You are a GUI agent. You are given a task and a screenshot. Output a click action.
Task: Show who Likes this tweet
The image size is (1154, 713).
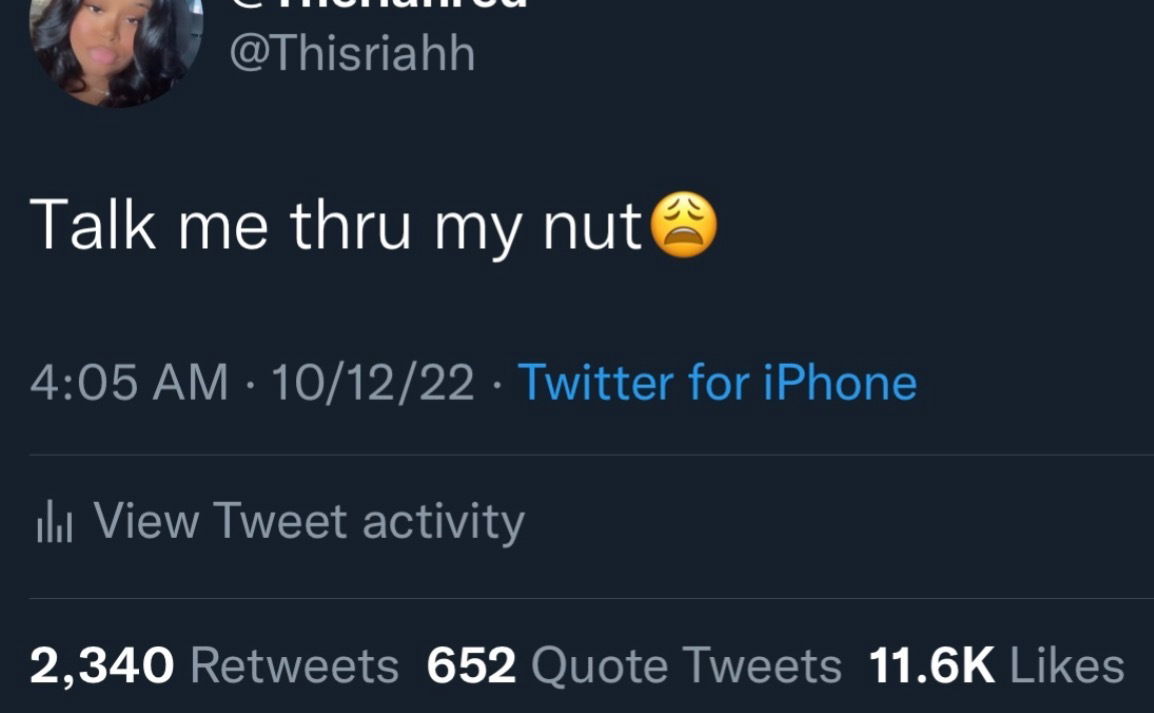click(1067, 666)
